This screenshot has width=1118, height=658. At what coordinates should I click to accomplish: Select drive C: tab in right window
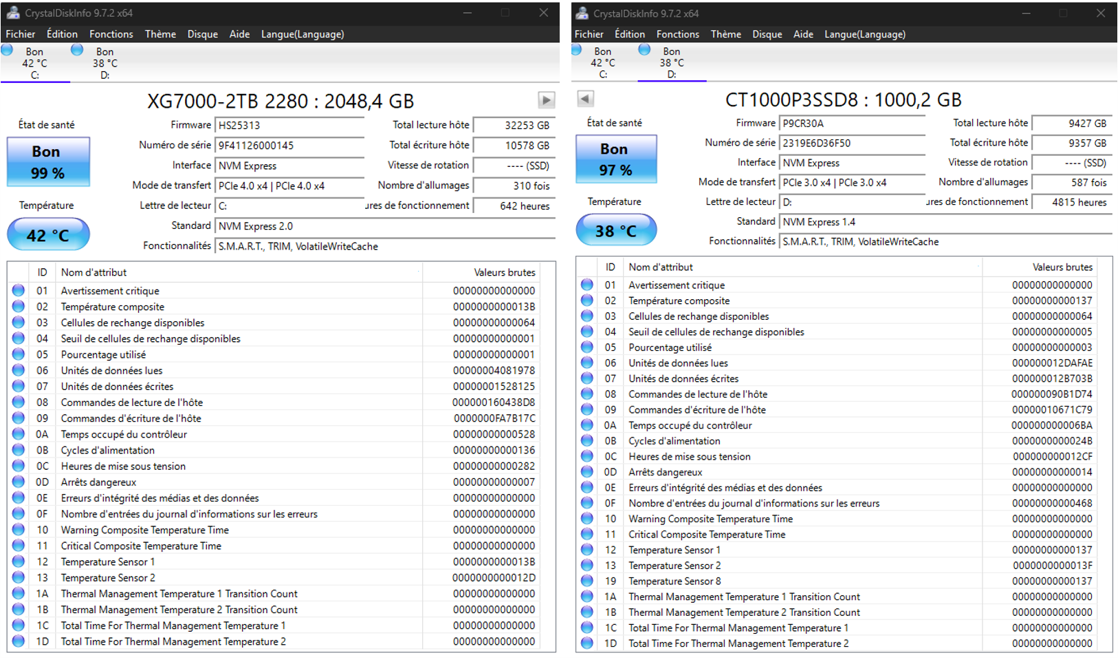pos(602,63)
